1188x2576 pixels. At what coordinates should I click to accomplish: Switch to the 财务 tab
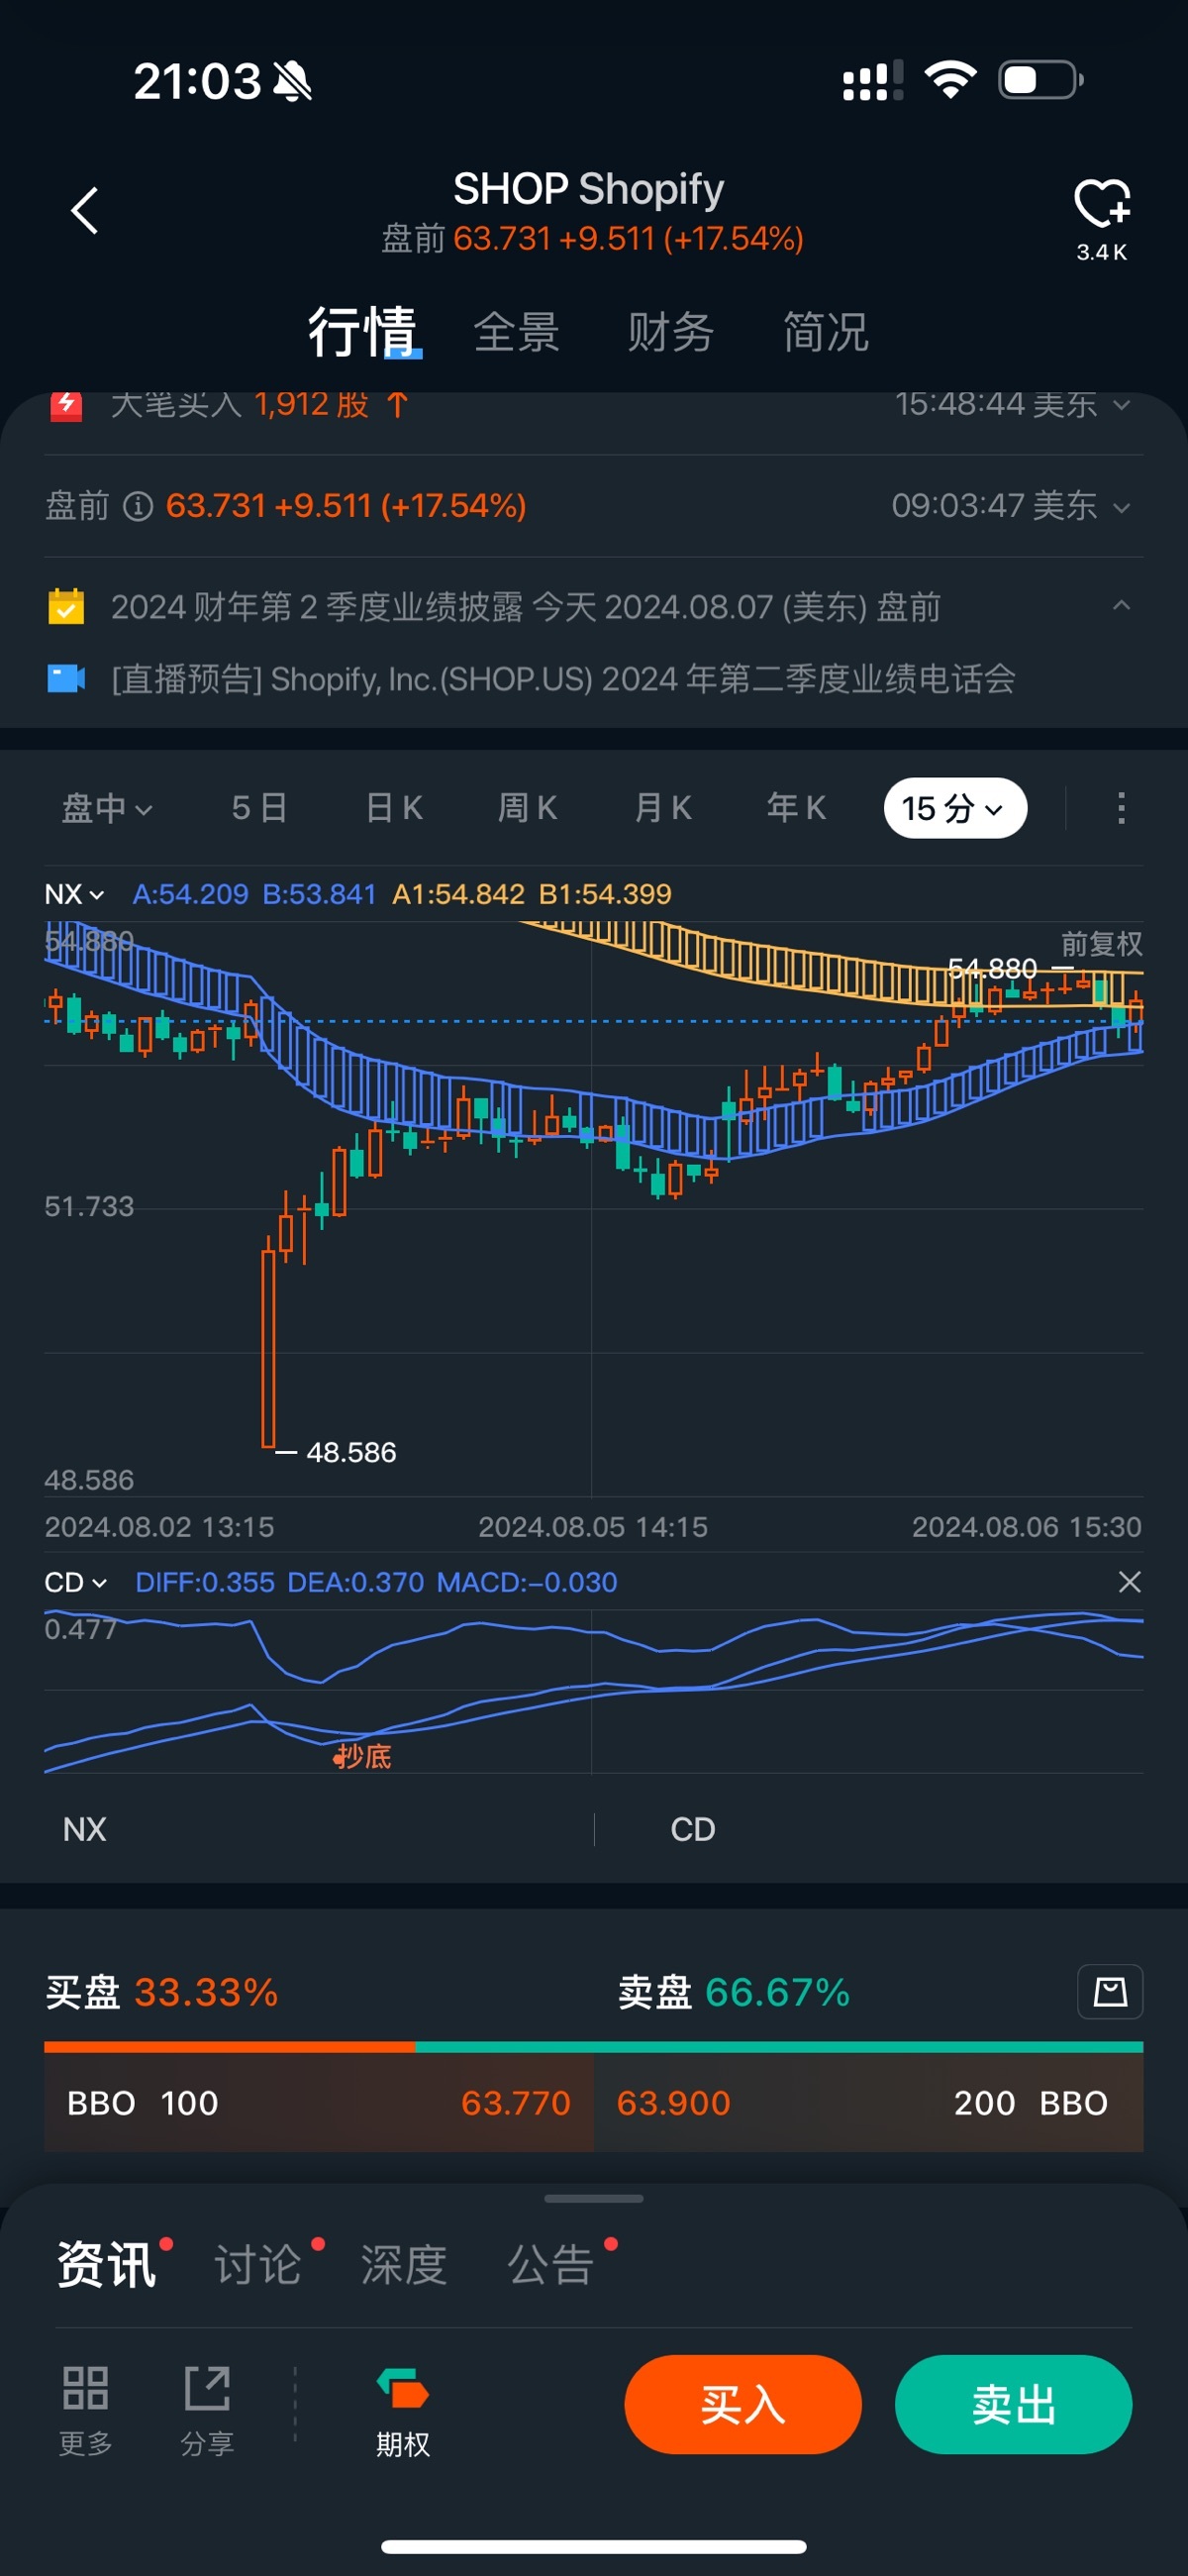point(670,332)
